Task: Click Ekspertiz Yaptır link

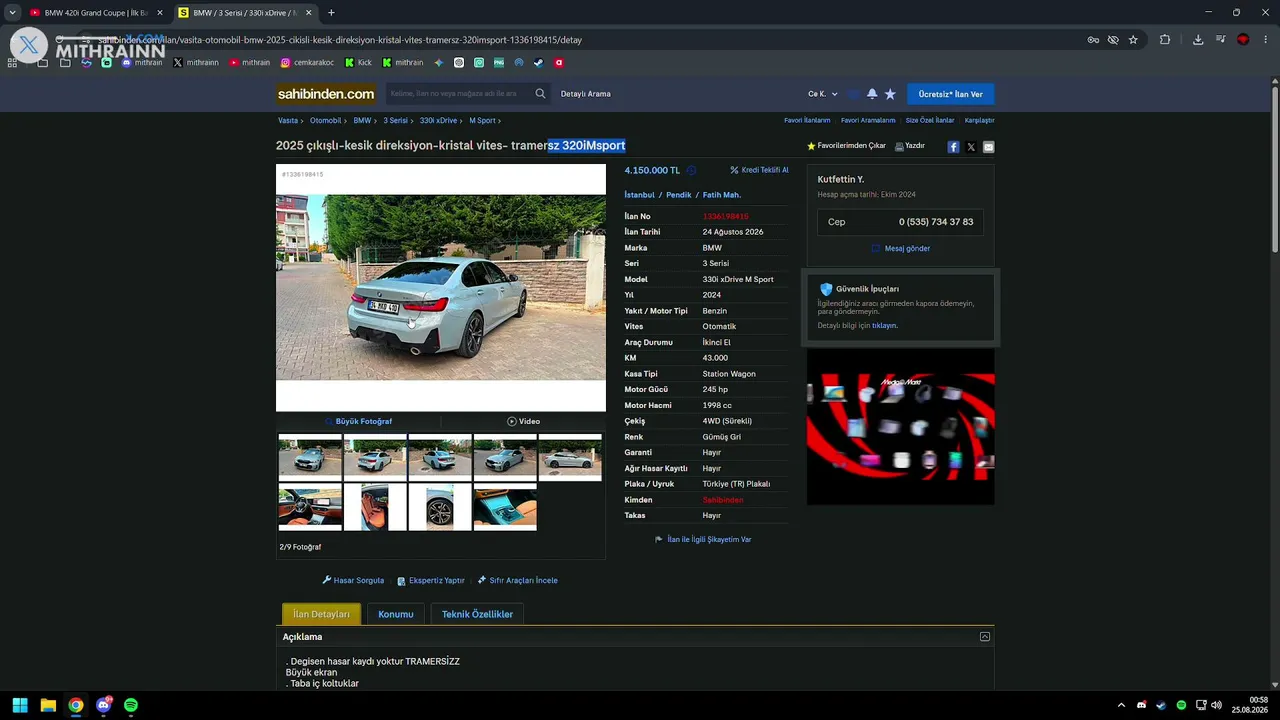Action: 431,580
